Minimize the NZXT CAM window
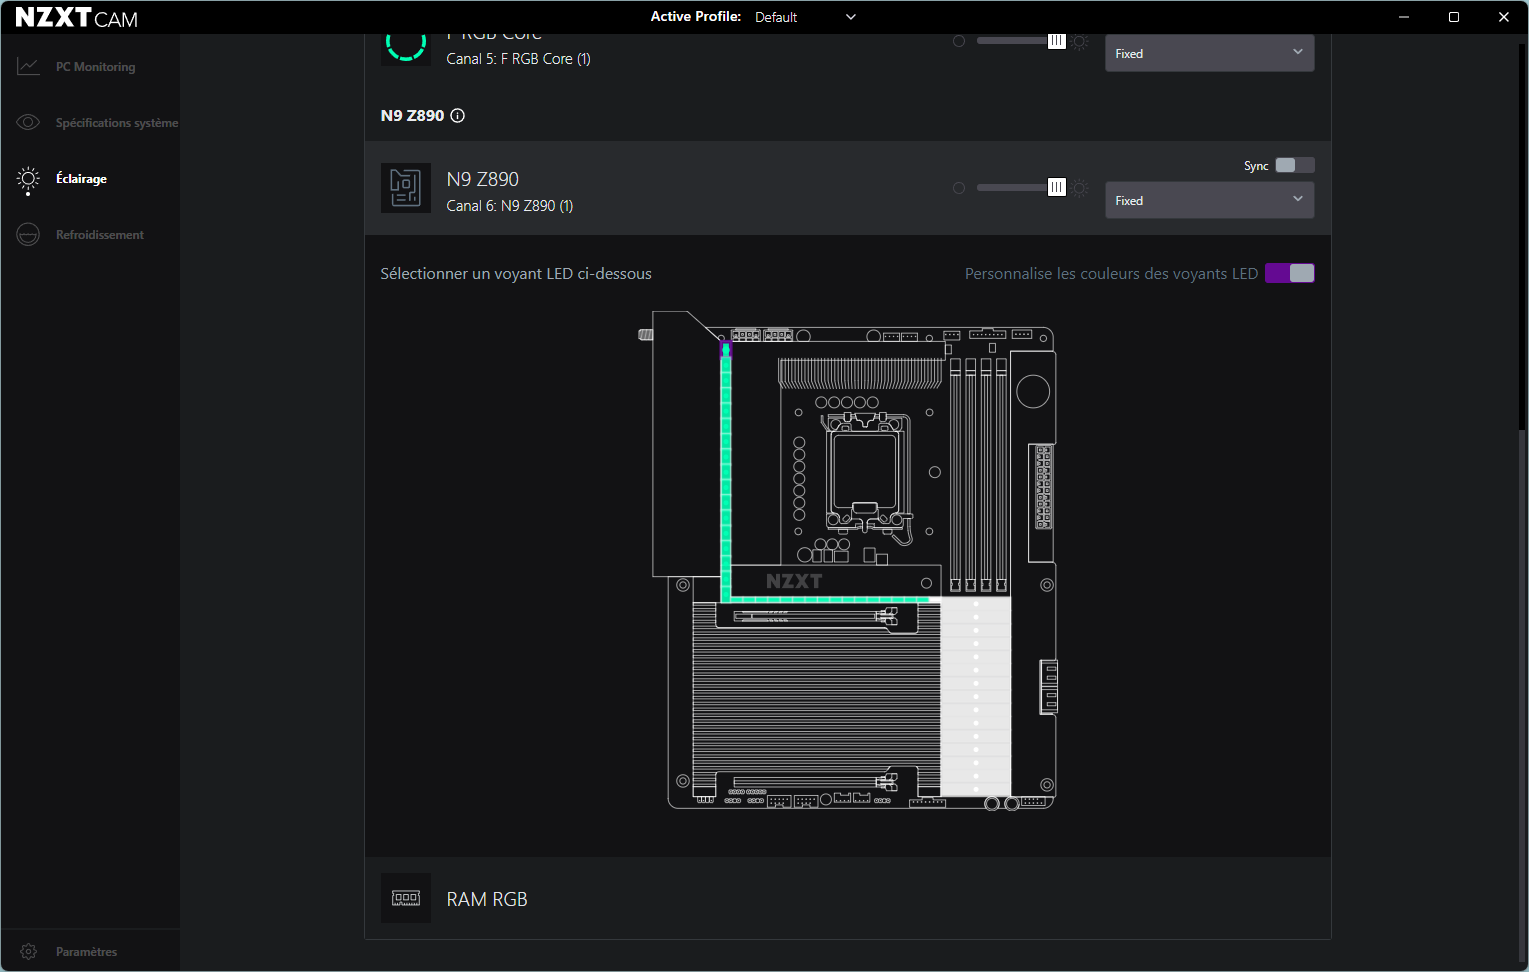Viewport: 1529px width, 972px height. (x=1404, y=17)
